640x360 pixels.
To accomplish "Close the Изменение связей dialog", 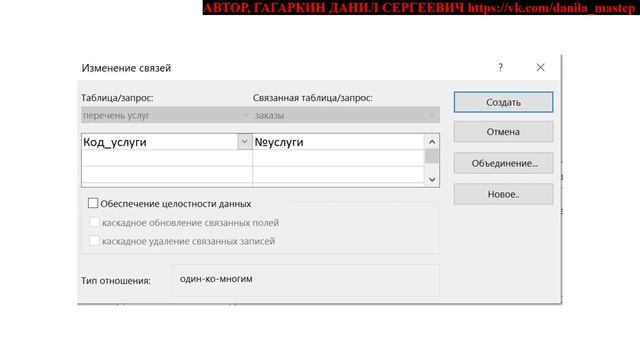I will pos(540,67).
